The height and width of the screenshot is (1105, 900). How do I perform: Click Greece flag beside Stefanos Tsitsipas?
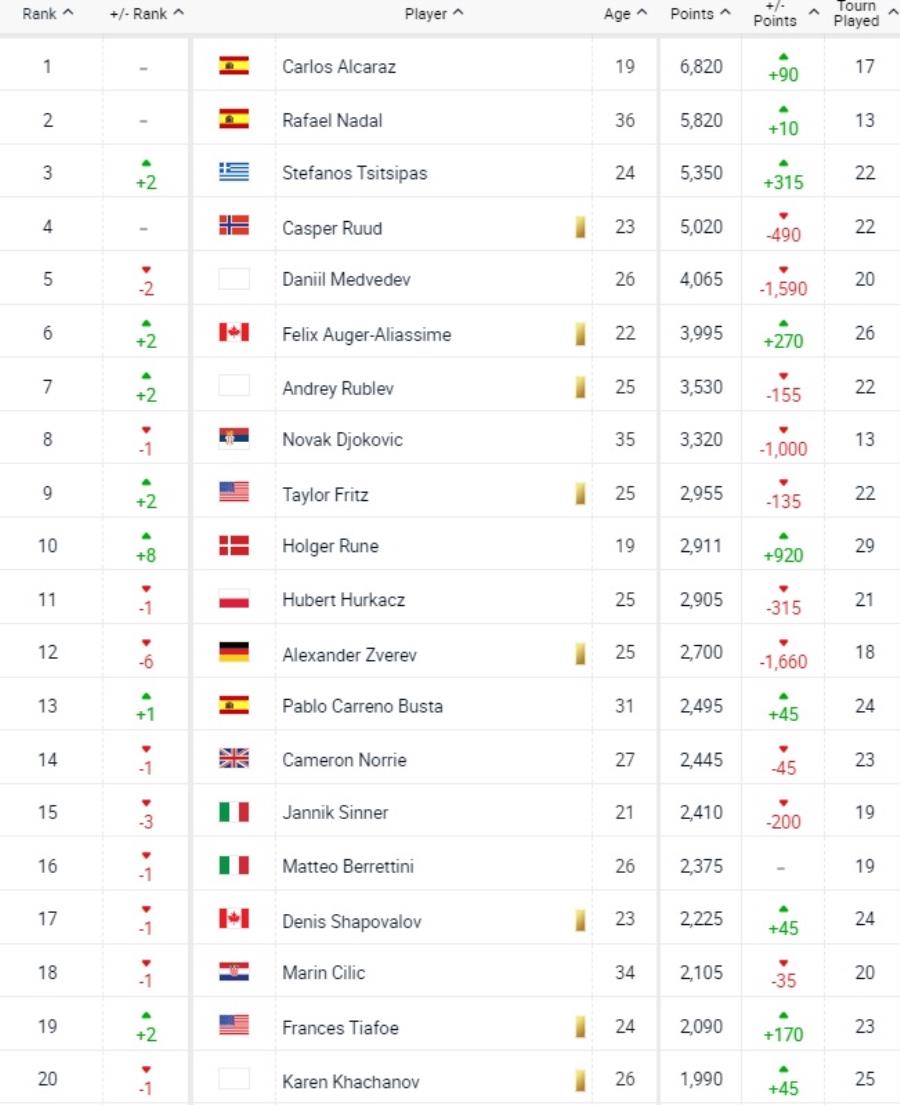(x=234, y=172)
